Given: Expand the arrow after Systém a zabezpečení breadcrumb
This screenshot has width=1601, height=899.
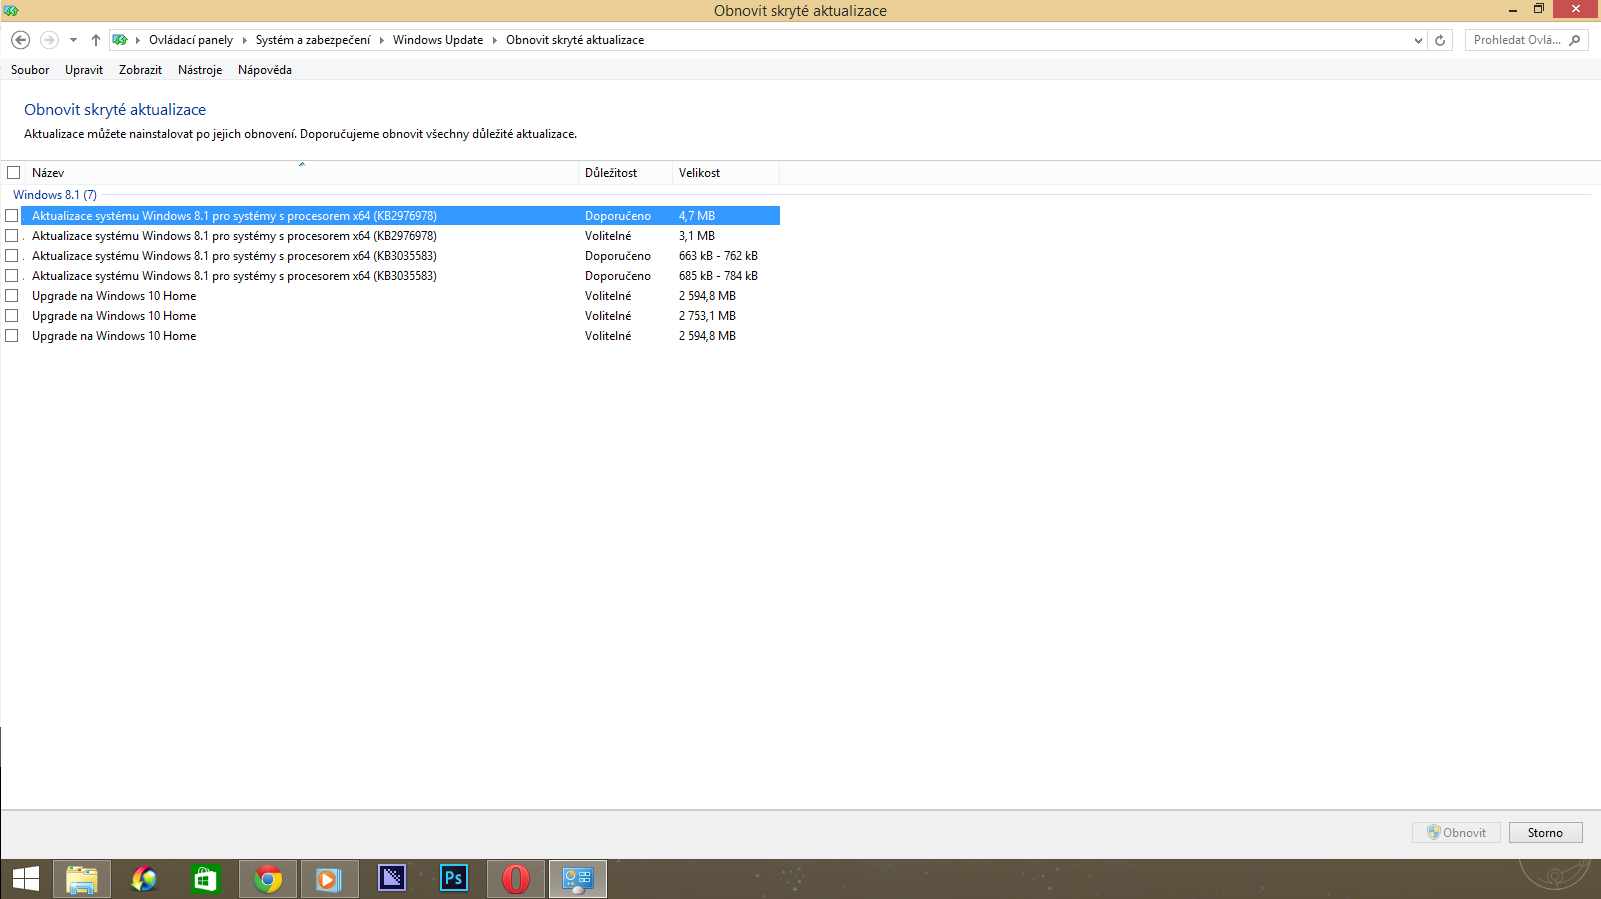Looking at the screenshot, I should pos(381,40).
